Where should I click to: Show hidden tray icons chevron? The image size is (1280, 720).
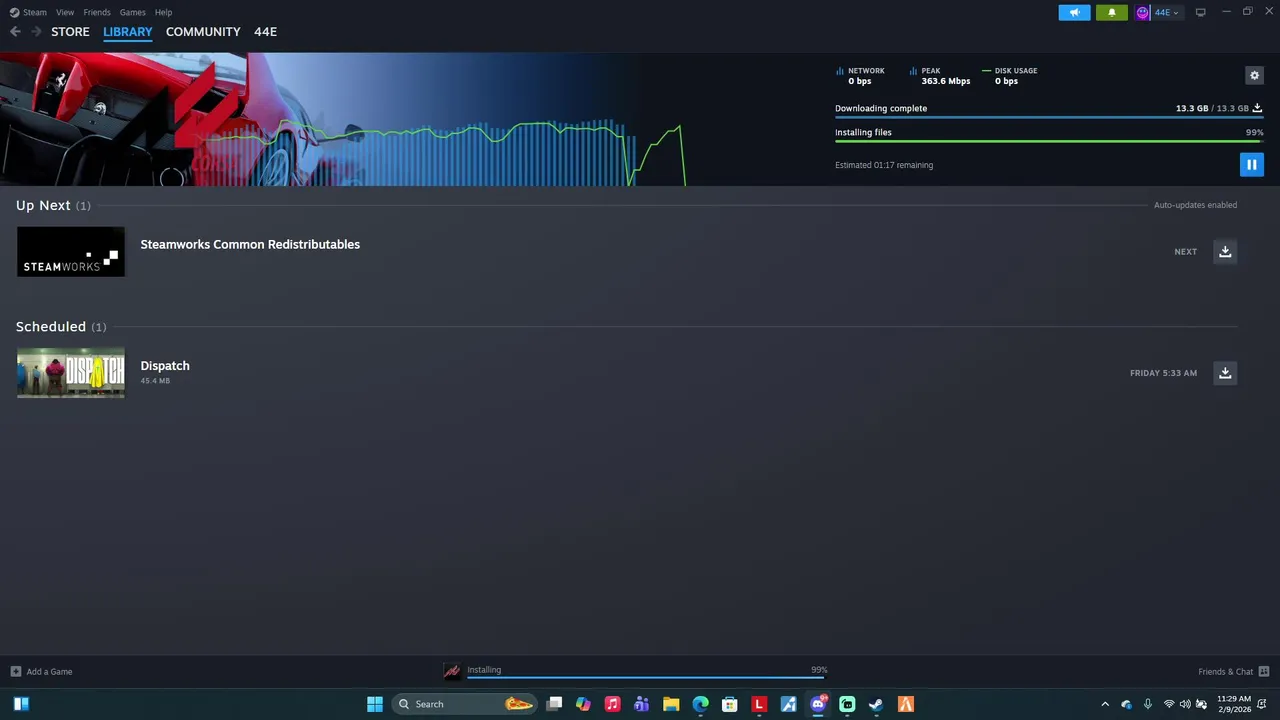(x=1105, y=704)
